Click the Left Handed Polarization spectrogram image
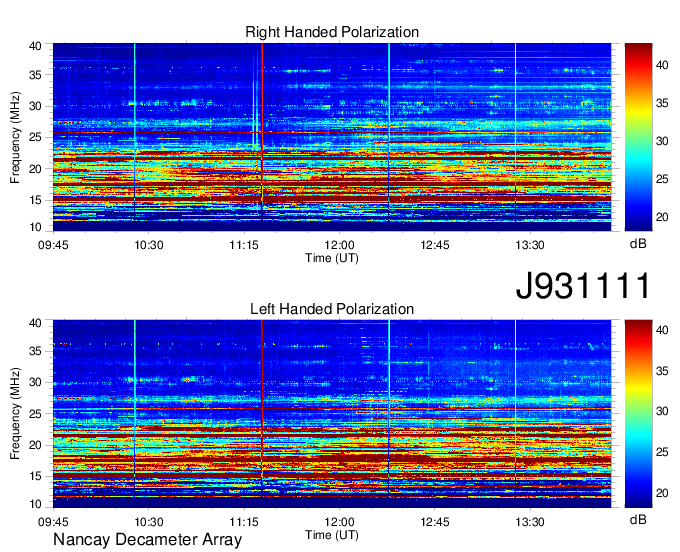This screenshot has height=552, width=680. click(x=332, y=414)
